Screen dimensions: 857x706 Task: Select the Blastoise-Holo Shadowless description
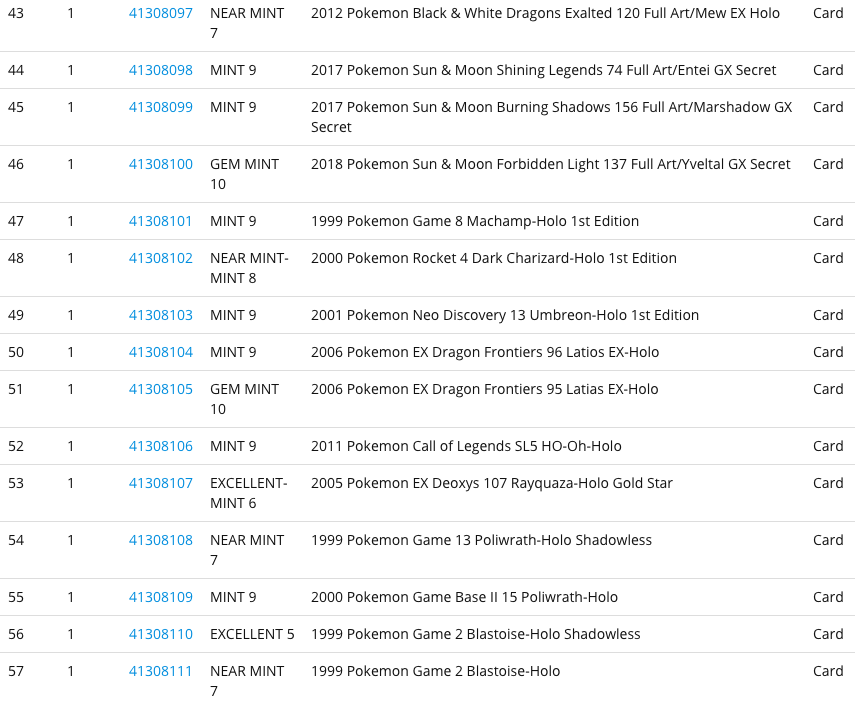476,634
